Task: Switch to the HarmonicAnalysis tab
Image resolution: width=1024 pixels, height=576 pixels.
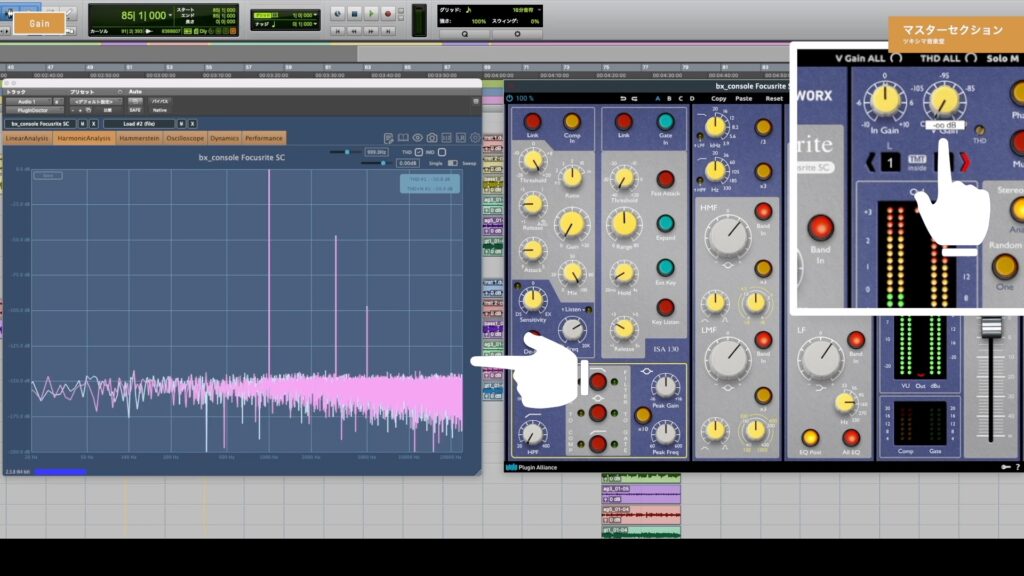Action: [x=84, y=138]
